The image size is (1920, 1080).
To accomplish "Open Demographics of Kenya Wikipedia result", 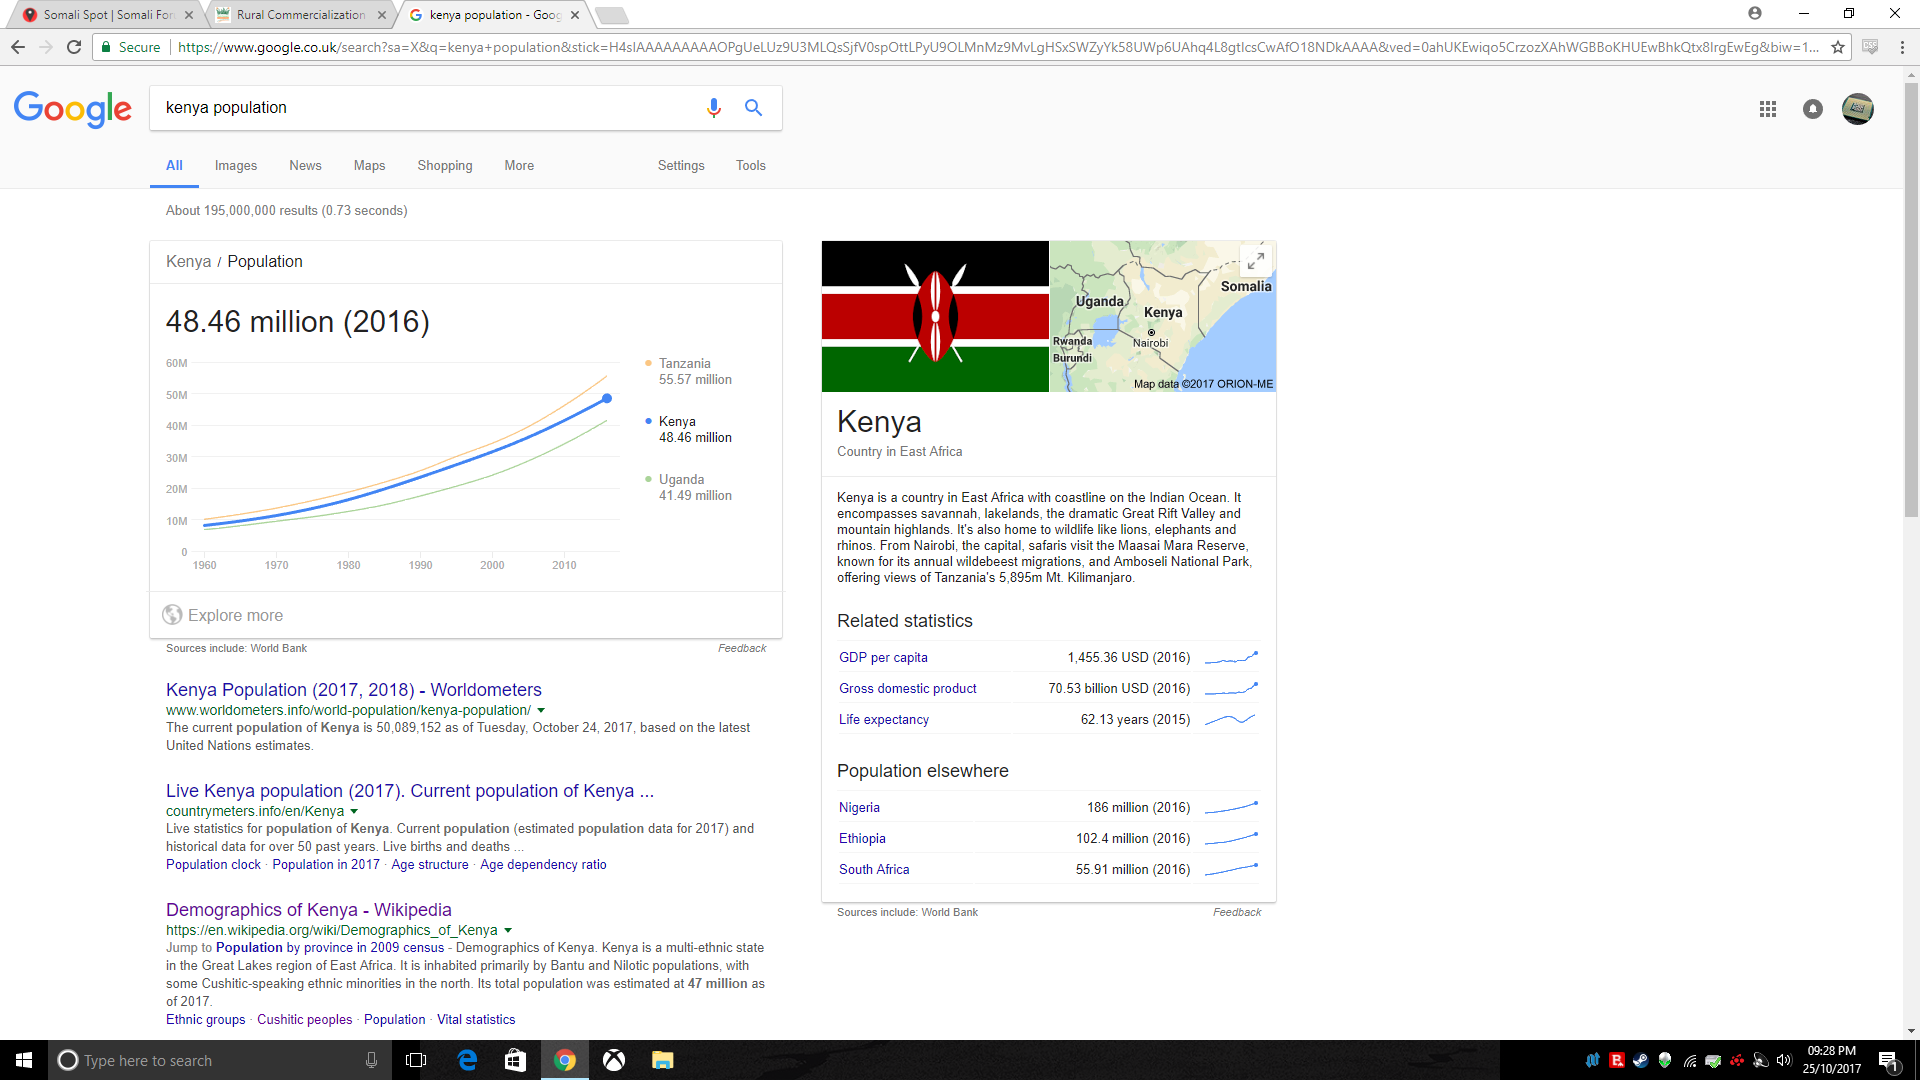I will pyautogui.click(x=309, y=910).
